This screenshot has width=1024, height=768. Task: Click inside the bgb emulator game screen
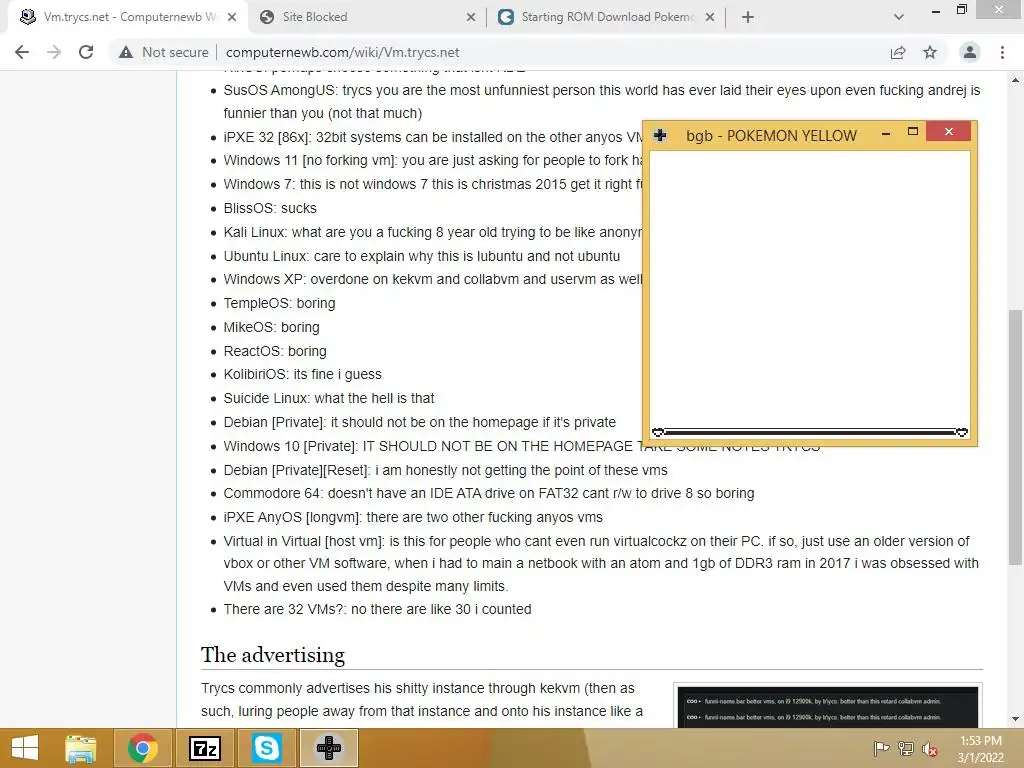[810, 294]
